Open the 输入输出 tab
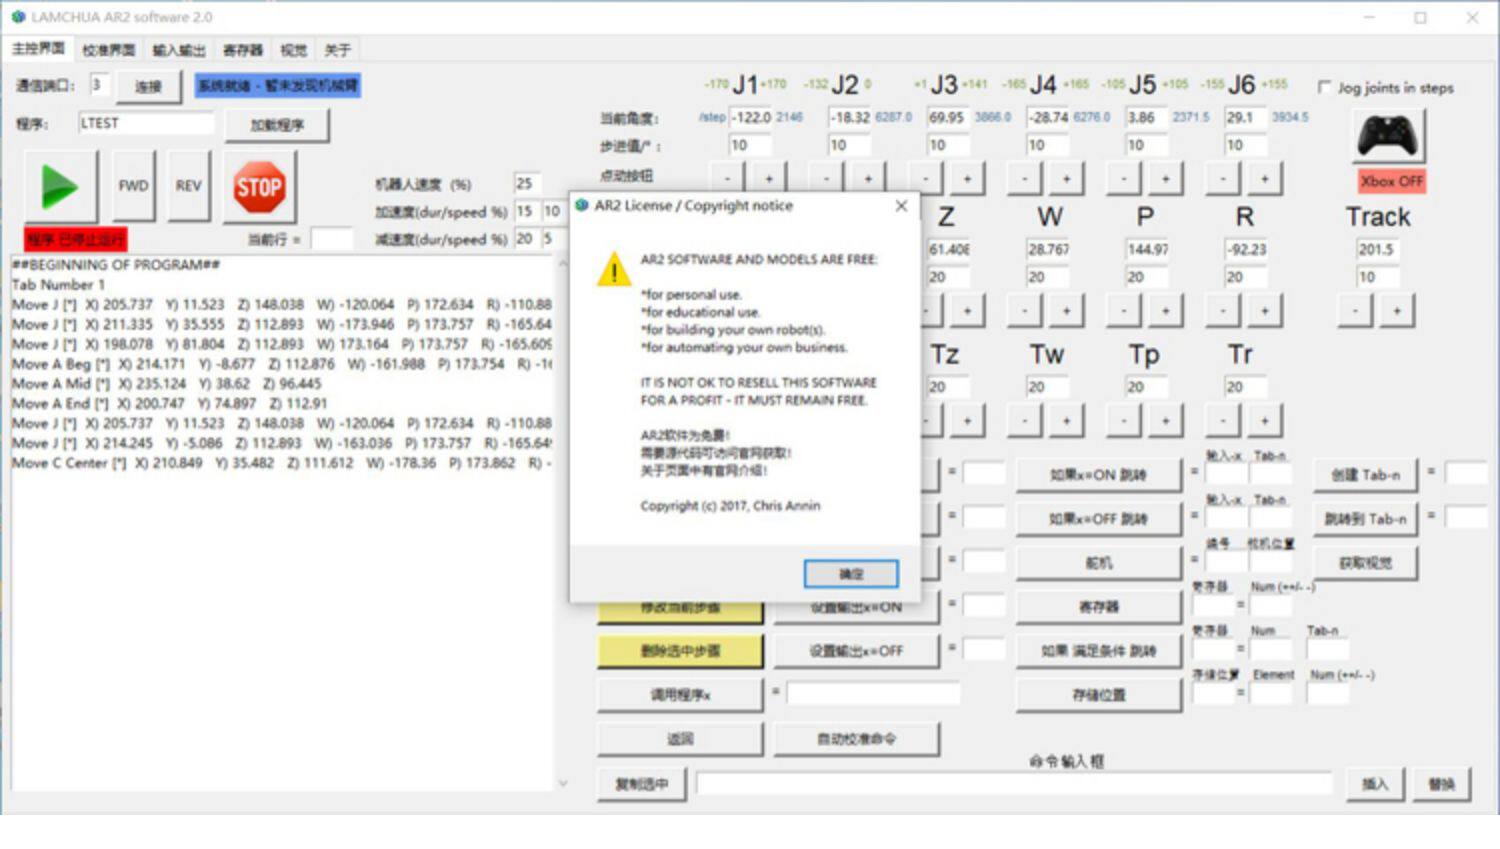 (179, 50)
